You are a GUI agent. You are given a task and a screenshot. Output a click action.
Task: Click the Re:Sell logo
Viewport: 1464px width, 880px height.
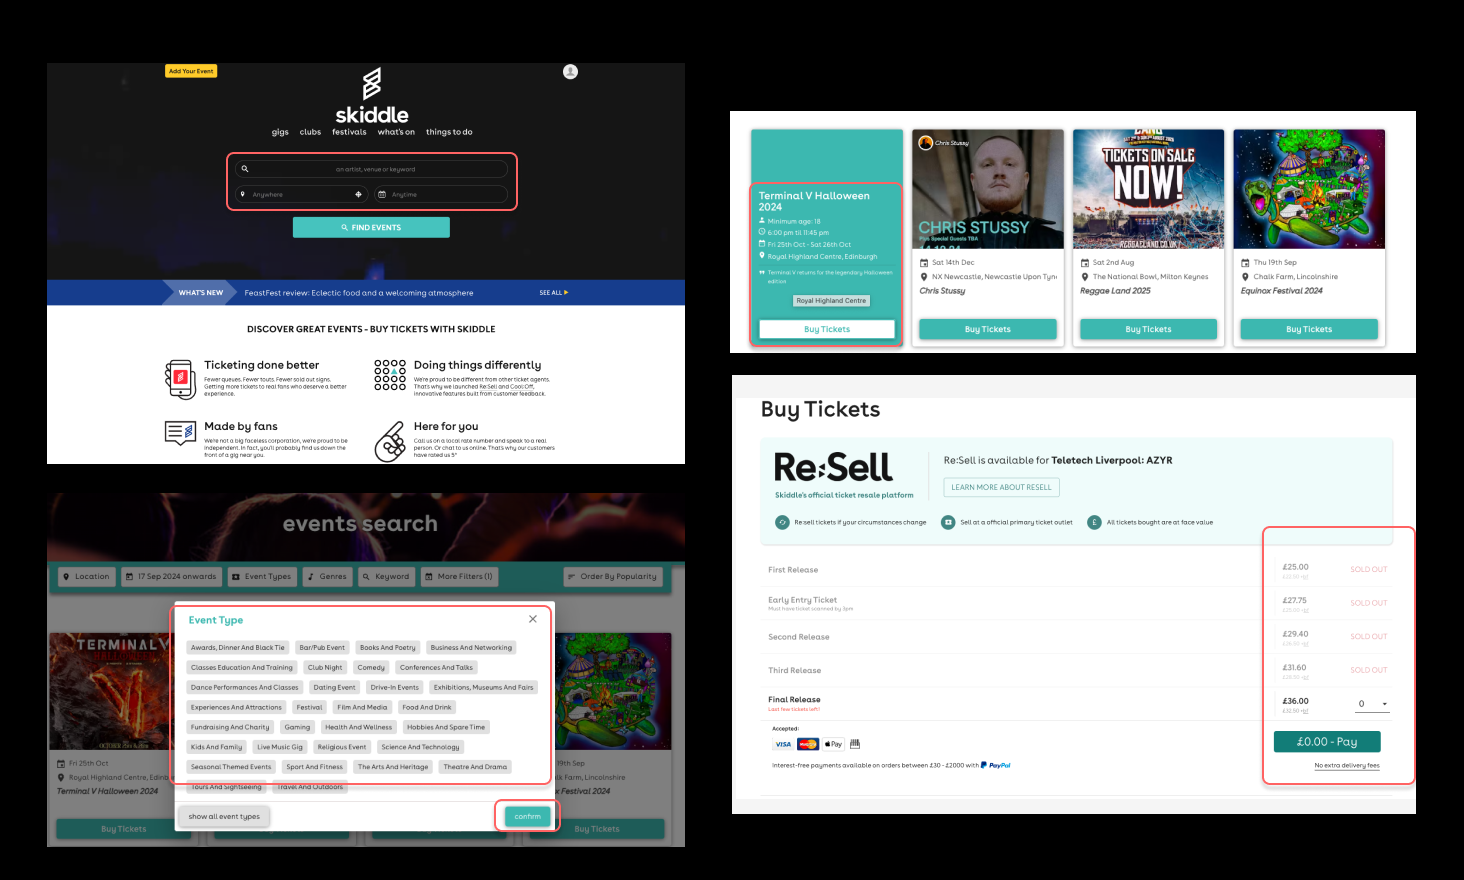(833, 467)
